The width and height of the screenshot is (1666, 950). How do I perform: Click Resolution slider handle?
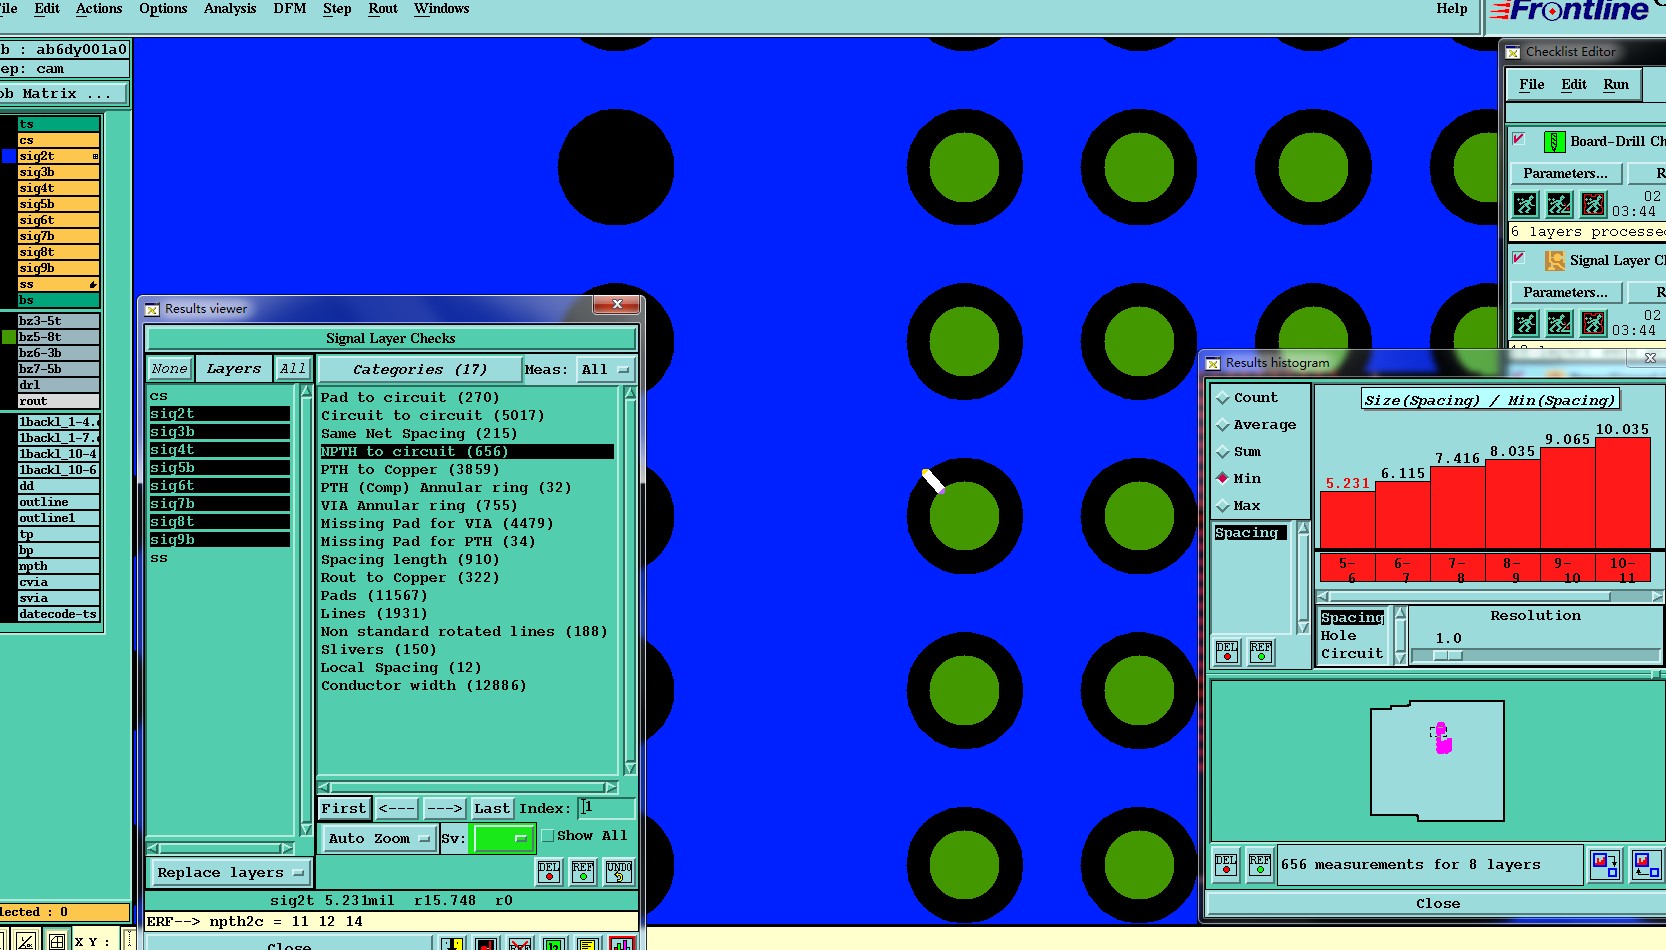point(1448,656)
